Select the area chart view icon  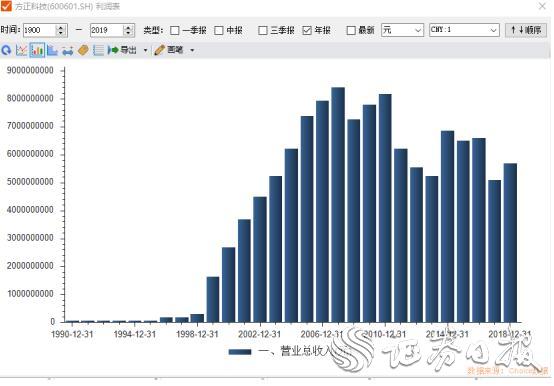pyautogui.click(x=52, y=51)
